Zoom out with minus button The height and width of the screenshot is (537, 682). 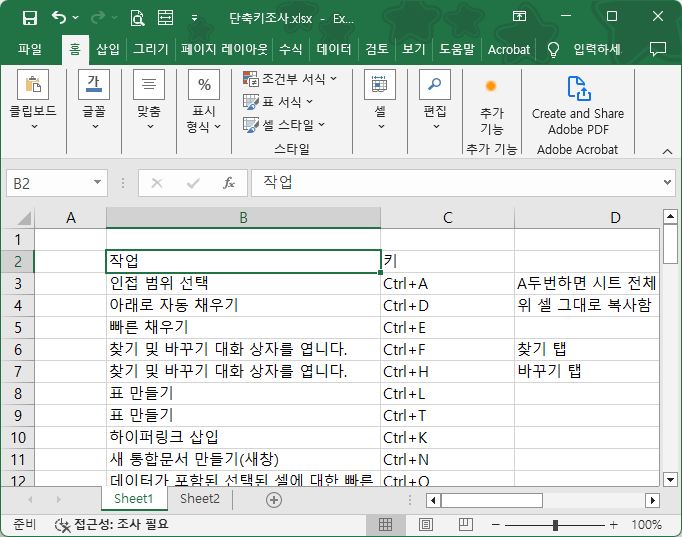[495, 525]
